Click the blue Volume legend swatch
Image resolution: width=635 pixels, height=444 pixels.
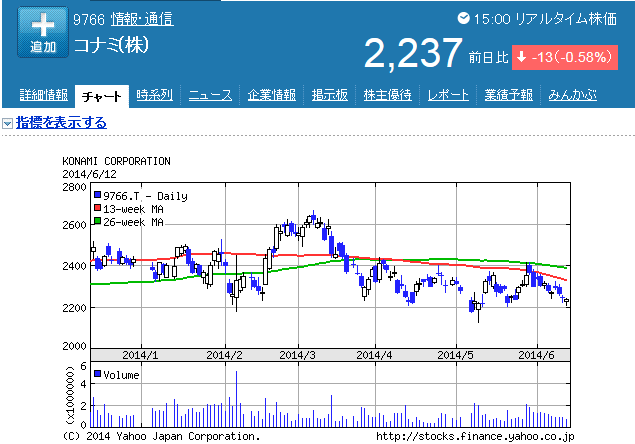pyautogui.click(x=98, y=374)
